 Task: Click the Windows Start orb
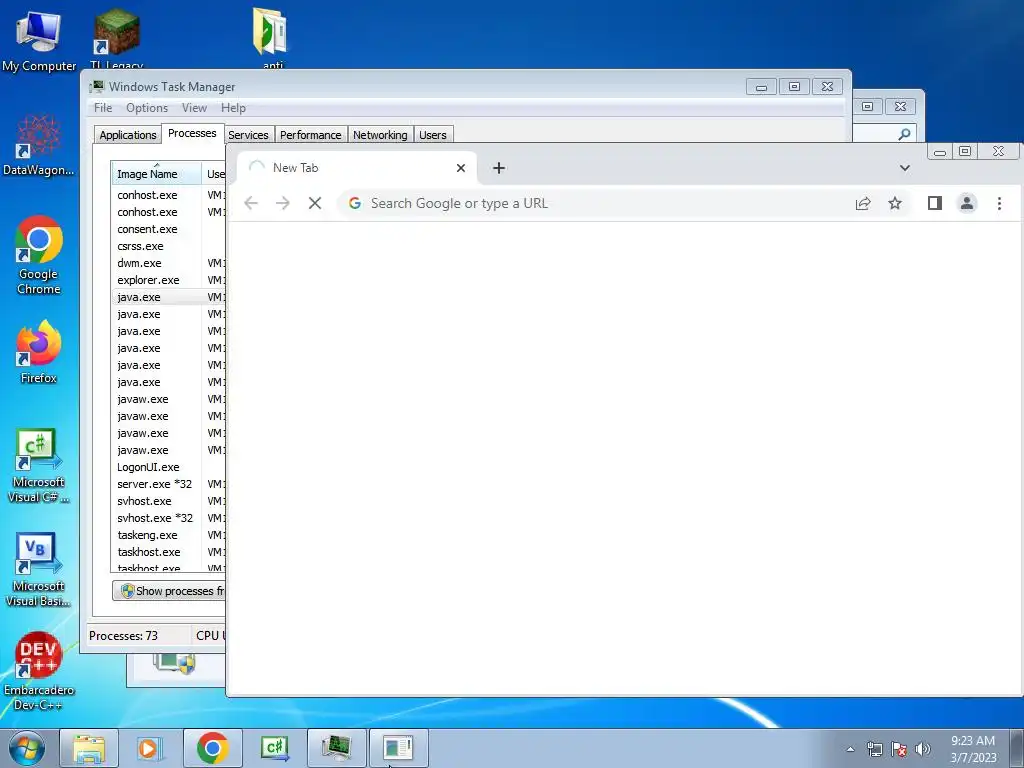[x=27, y=748]
